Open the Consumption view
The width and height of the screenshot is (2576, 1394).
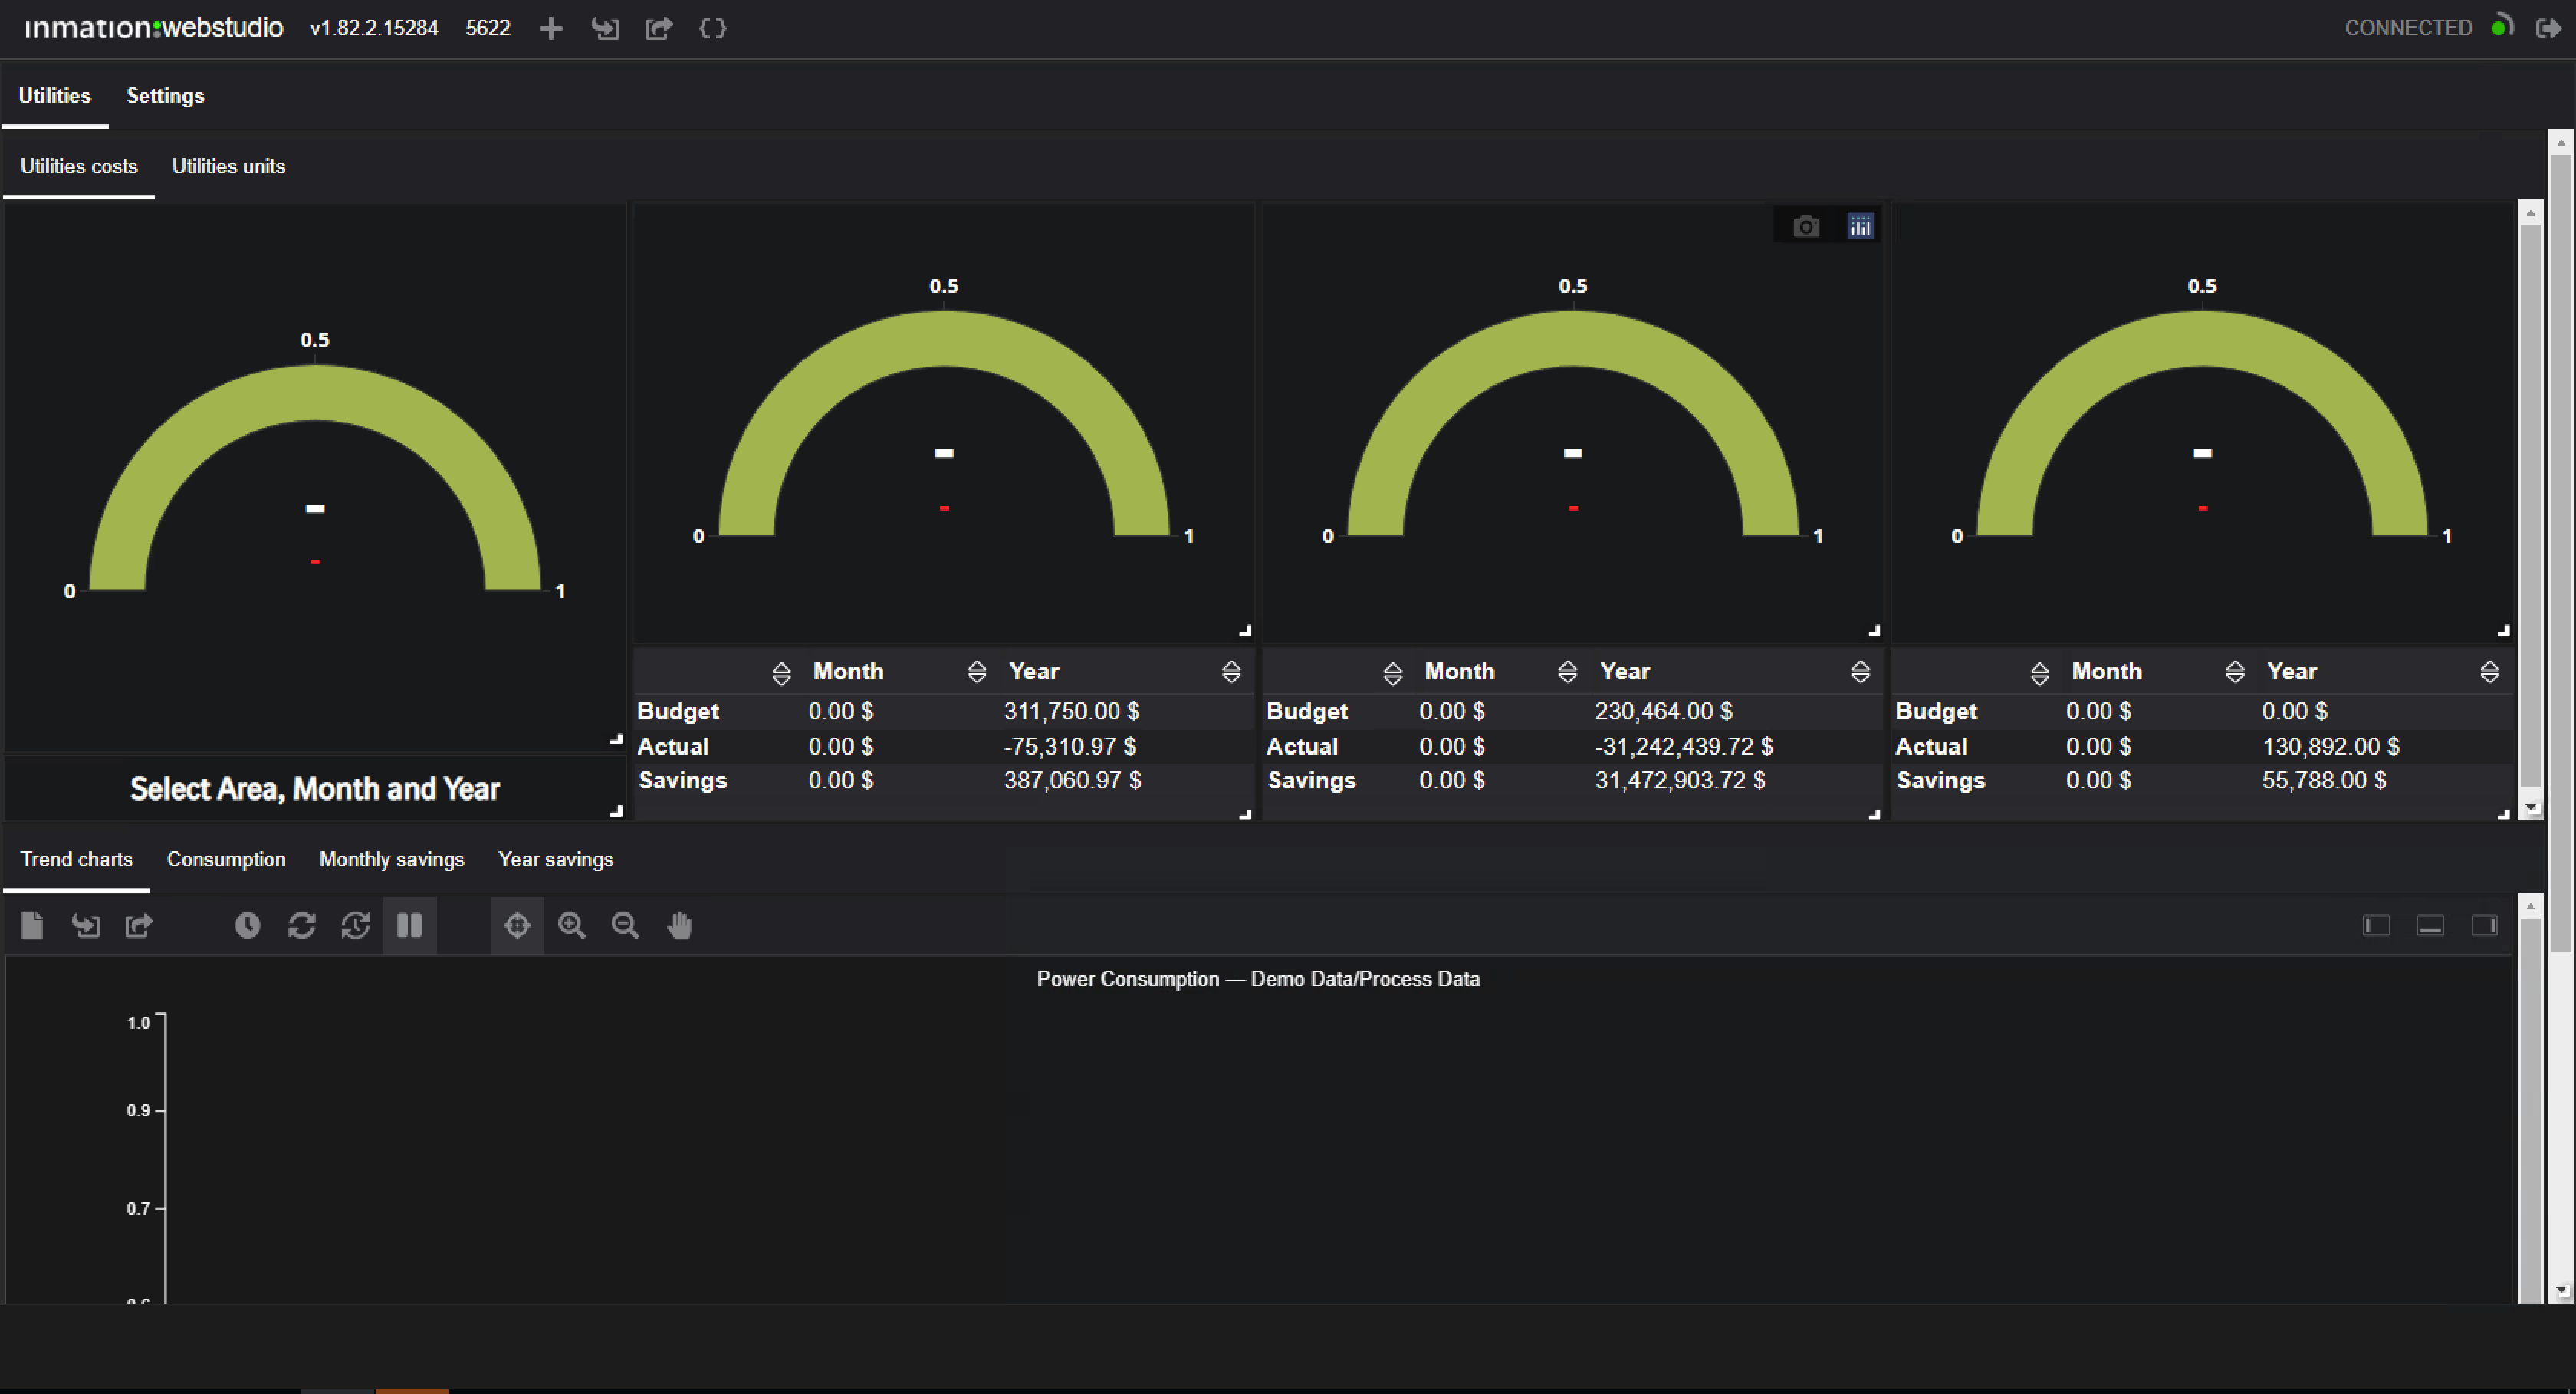click(x=226, y=859)
